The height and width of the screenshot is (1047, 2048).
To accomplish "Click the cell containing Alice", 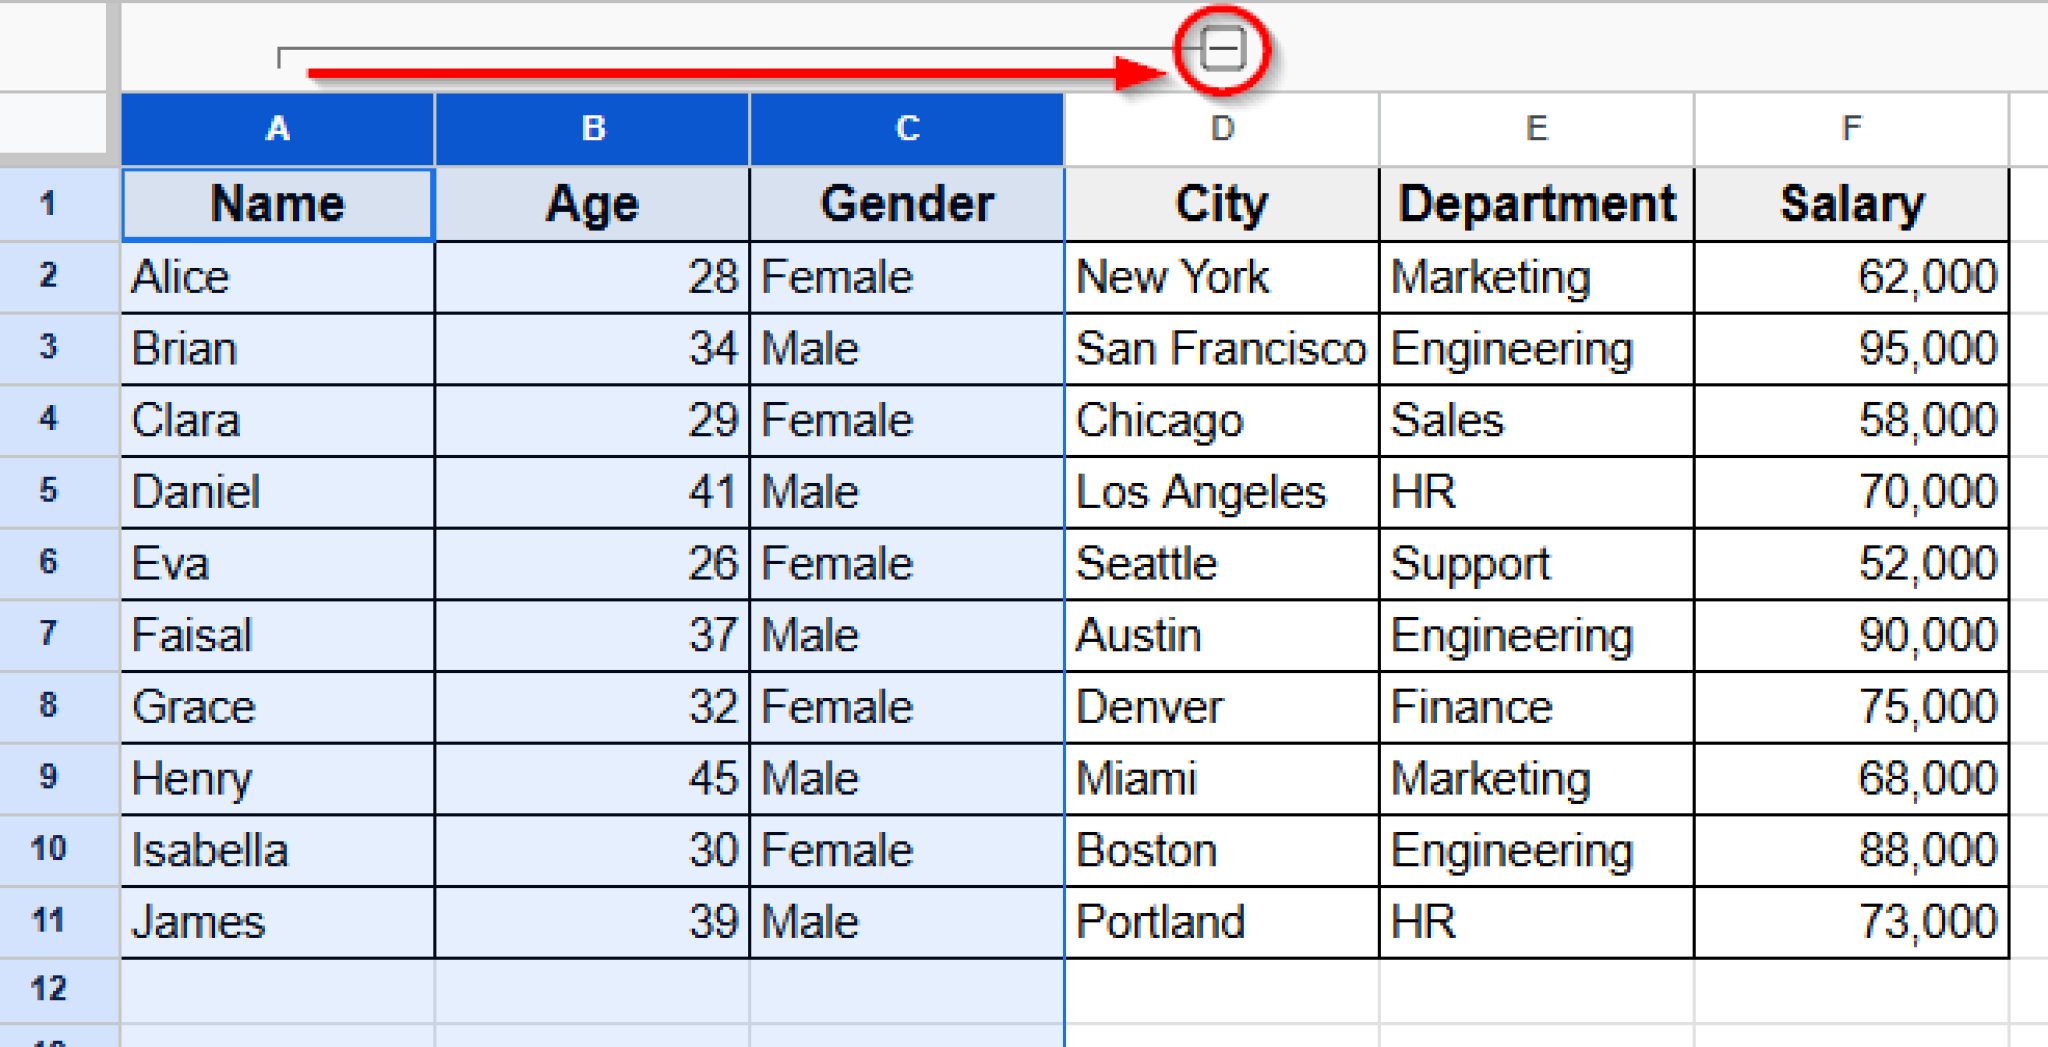I will (x=276, y=277).
